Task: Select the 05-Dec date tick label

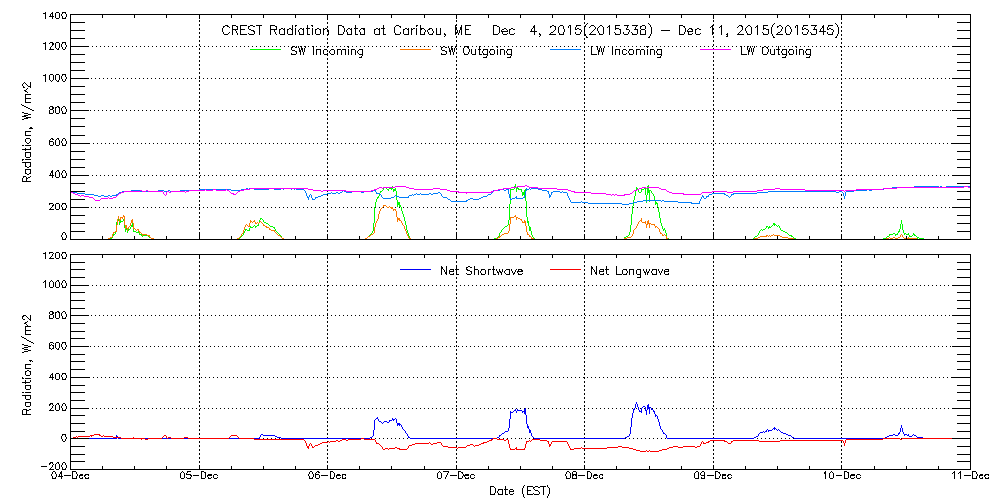Action: (x=199, y=477)
